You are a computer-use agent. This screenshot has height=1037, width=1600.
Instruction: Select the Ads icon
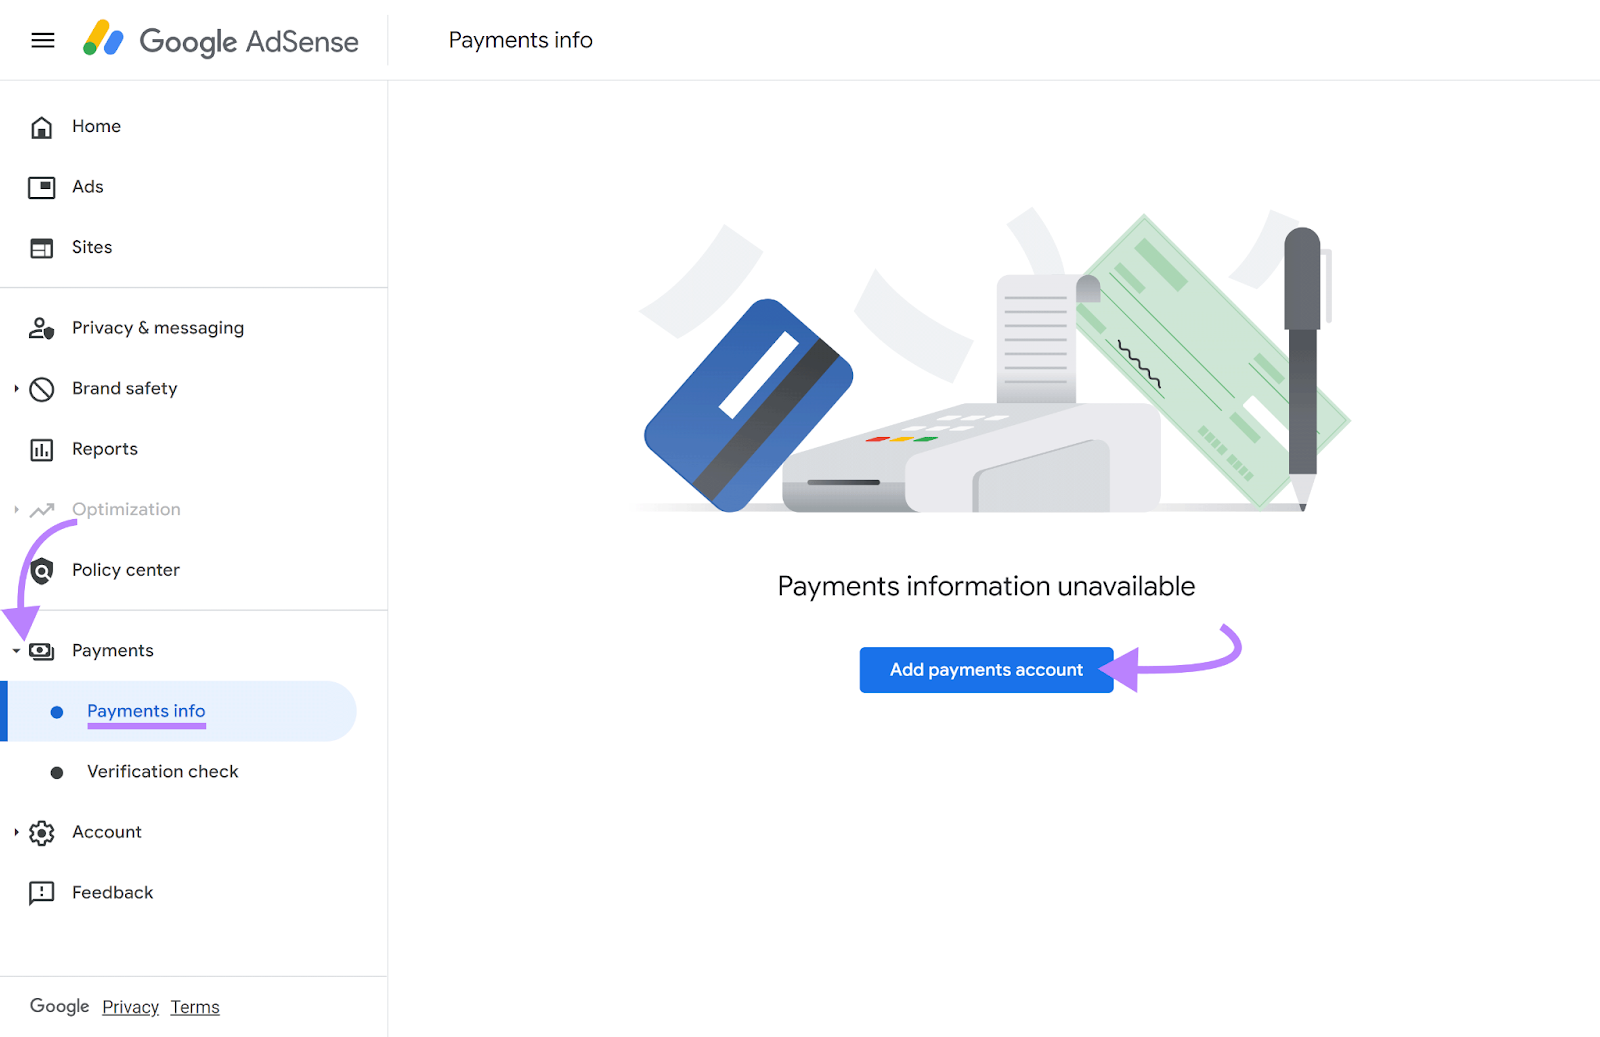tap(41, 186)
